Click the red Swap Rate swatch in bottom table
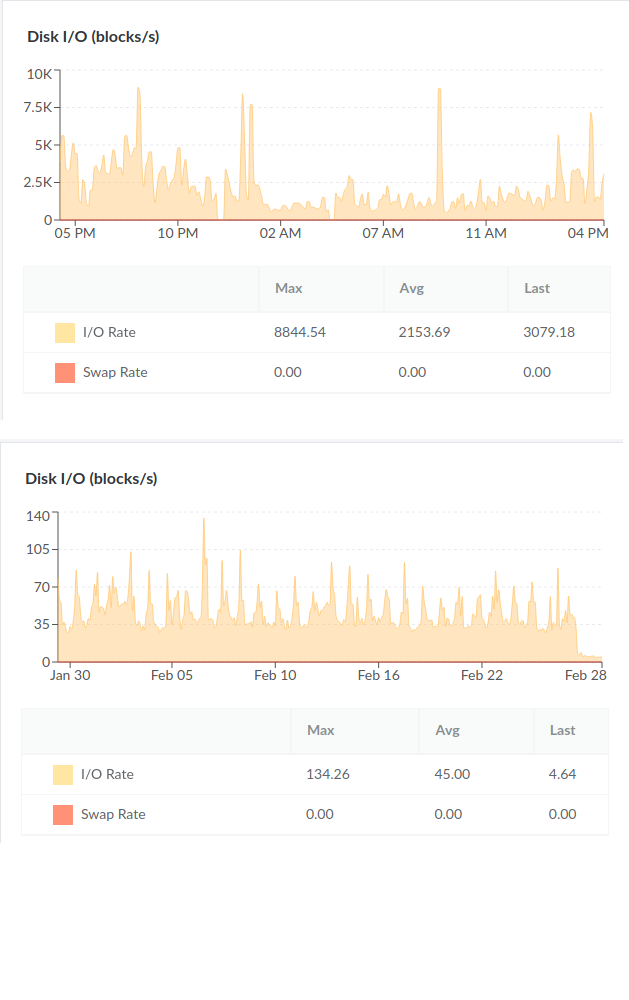The height and width of the screenshot is (1000, 629). [63, 814]
